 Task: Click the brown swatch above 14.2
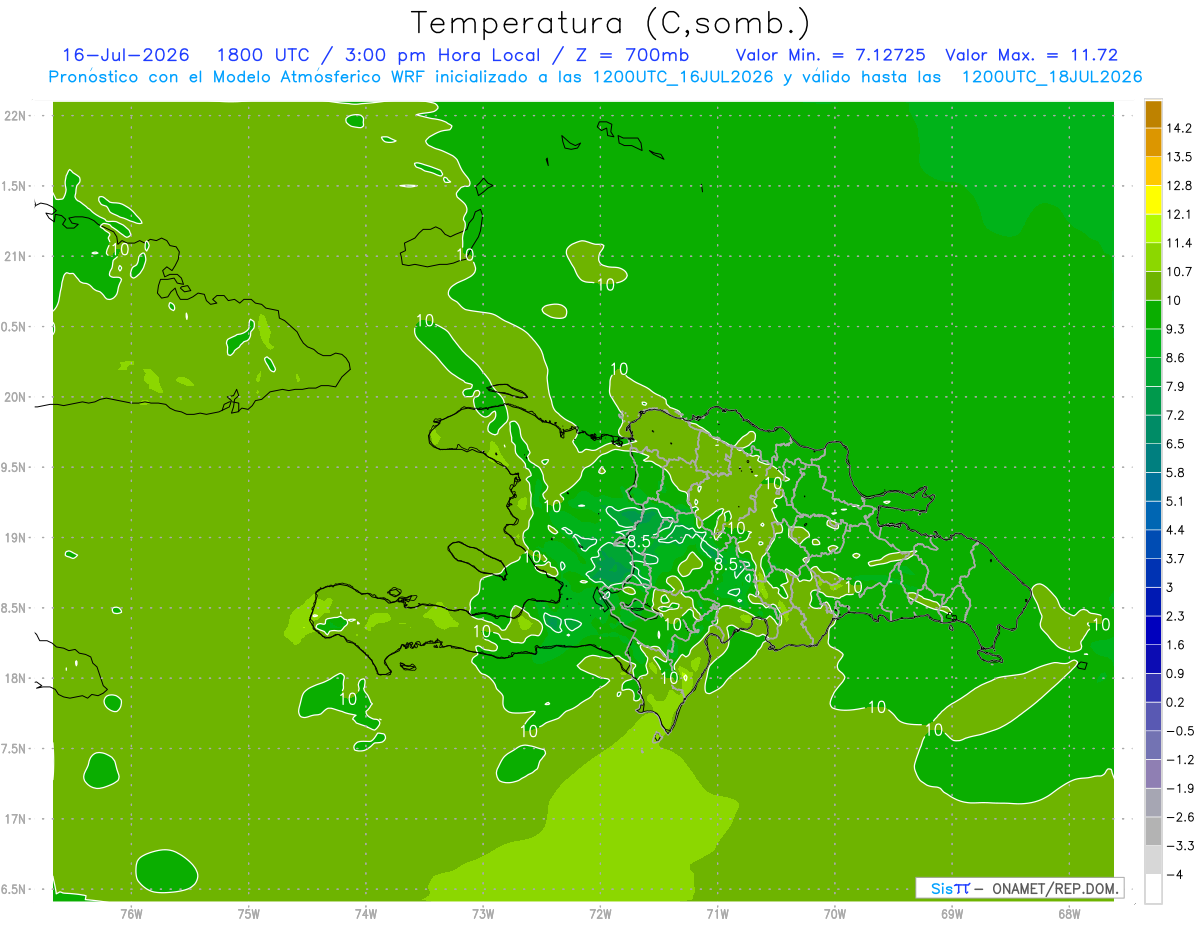coord(1153,115)
